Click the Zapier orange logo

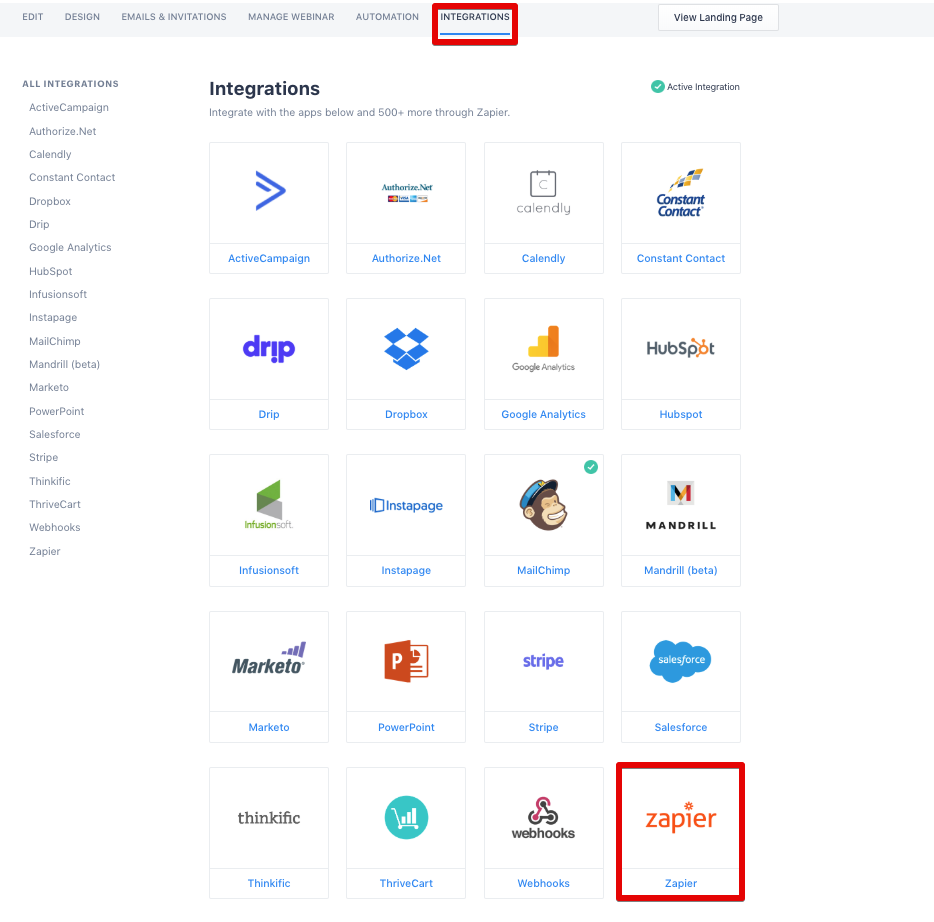681,817
